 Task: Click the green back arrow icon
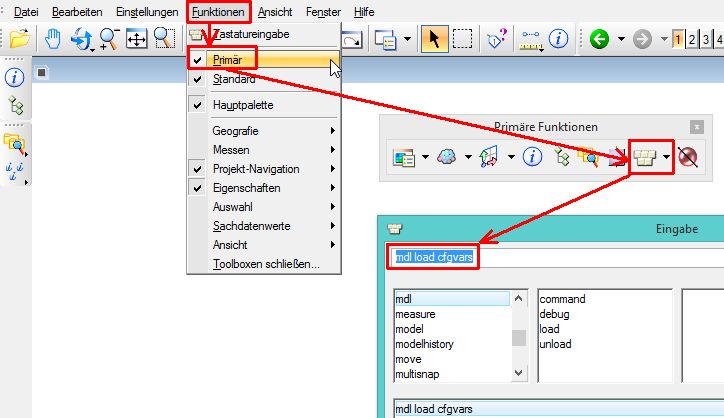599,39
